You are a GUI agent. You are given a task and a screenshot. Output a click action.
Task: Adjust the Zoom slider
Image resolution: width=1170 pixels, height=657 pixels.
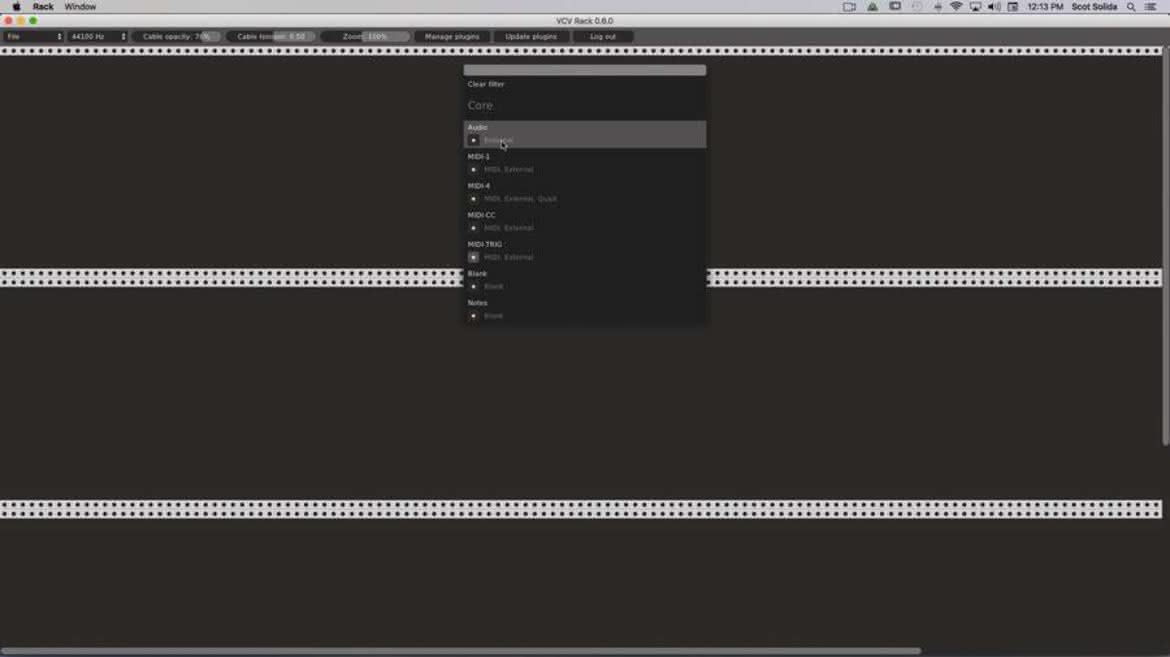pos(366,37)
